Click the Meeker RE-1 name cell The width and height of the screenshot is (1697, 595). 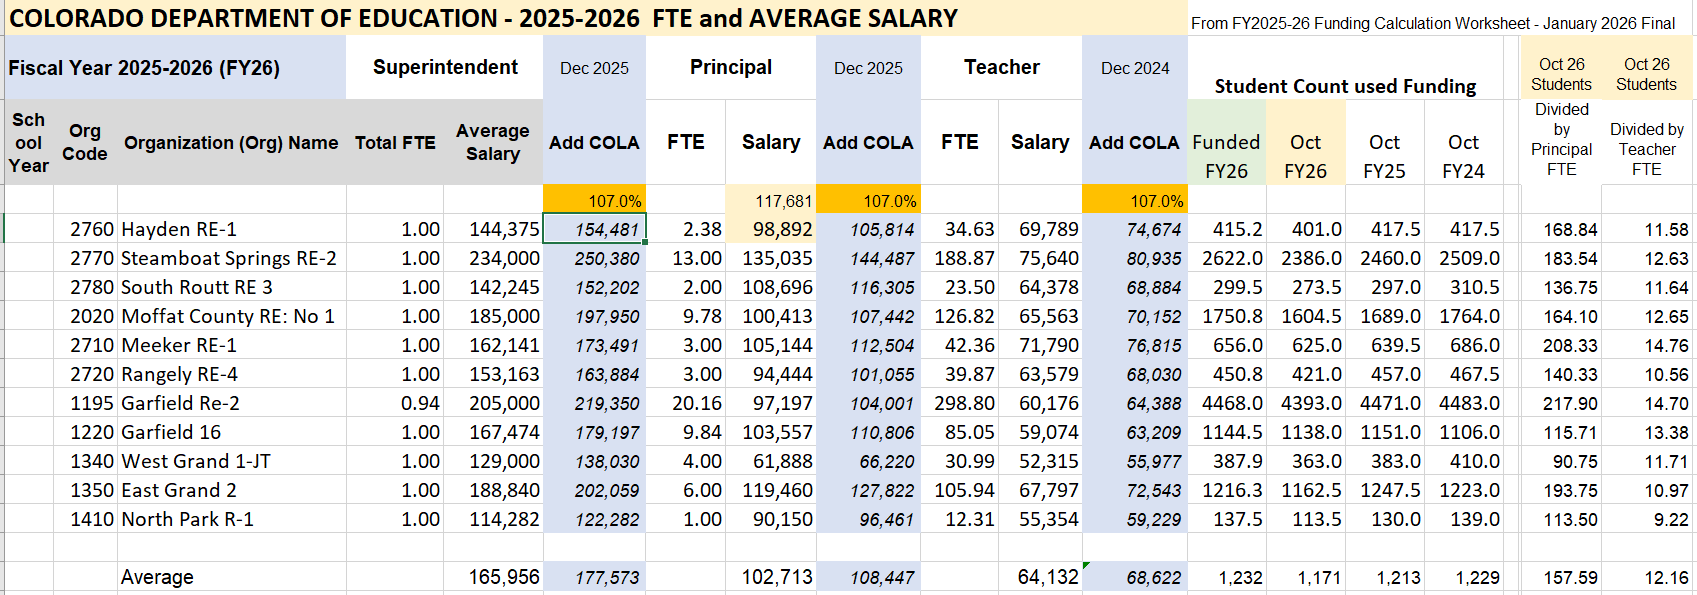[232, 345]
